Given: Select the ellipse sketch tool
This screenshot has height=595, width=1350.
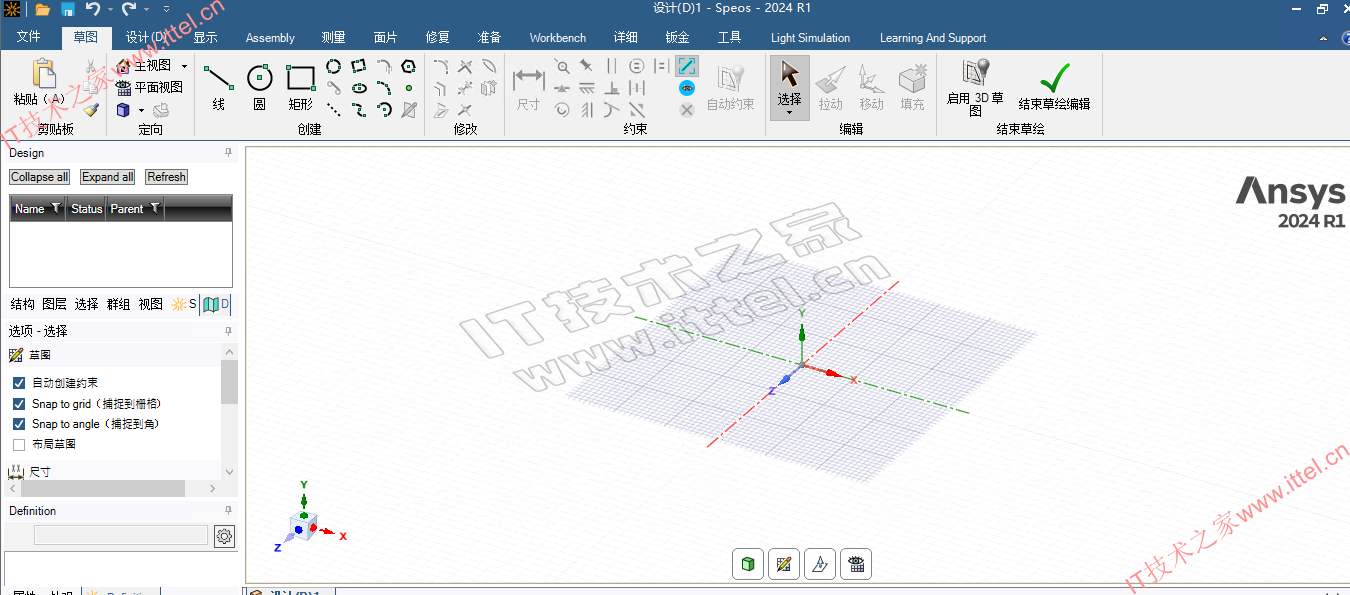Looking at the screenshot, I should point(359,88).
